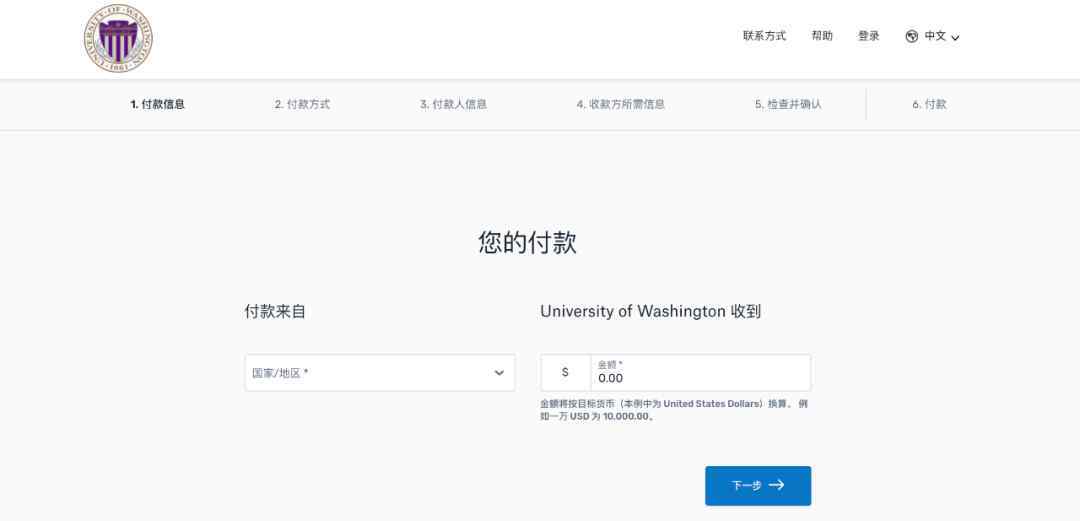Select step 1. 付款信息
Image resolution: width=1080 pixels, height=521 pixels.
157,104
